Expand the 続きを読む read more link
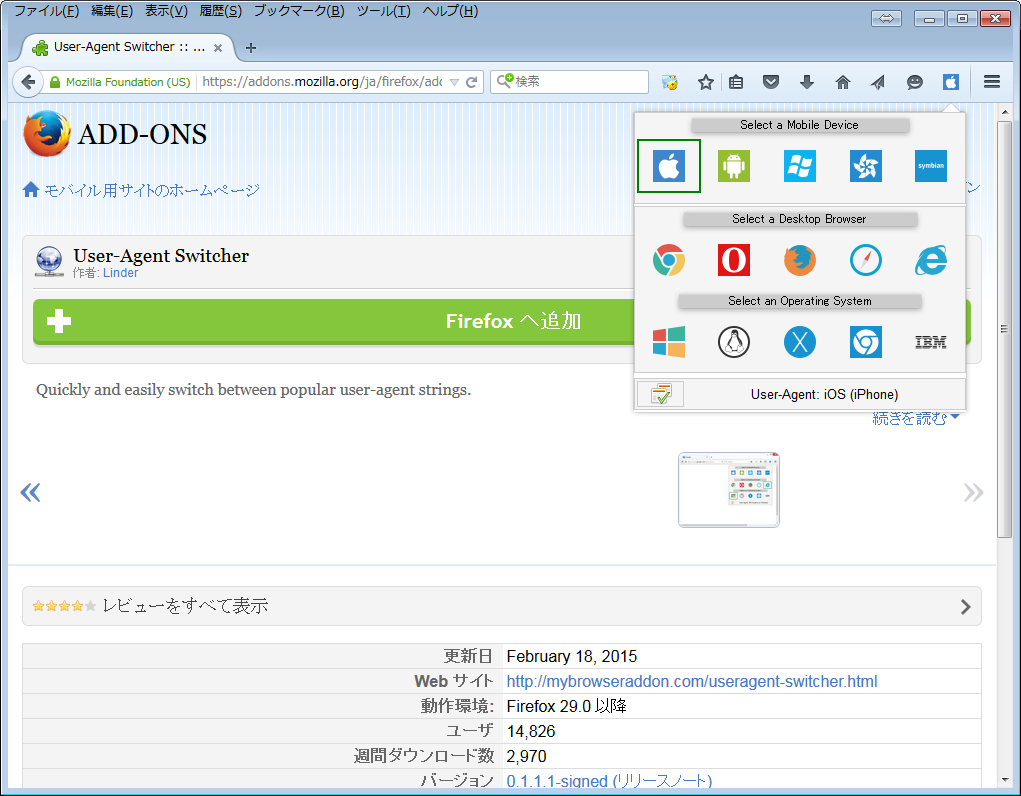This screenshot has width=1021, height=796. pos(915,418)
